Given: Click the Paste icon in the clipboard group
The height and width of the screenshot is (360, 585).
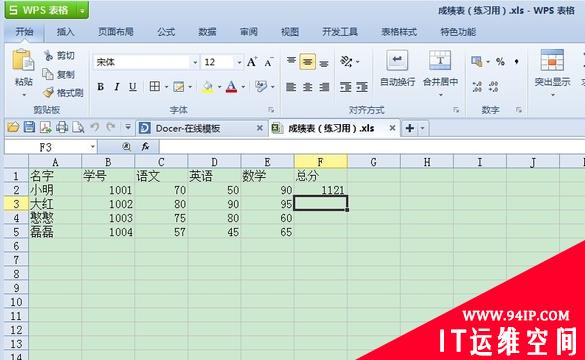Looking at the screenshot, I should coord(23,61).
